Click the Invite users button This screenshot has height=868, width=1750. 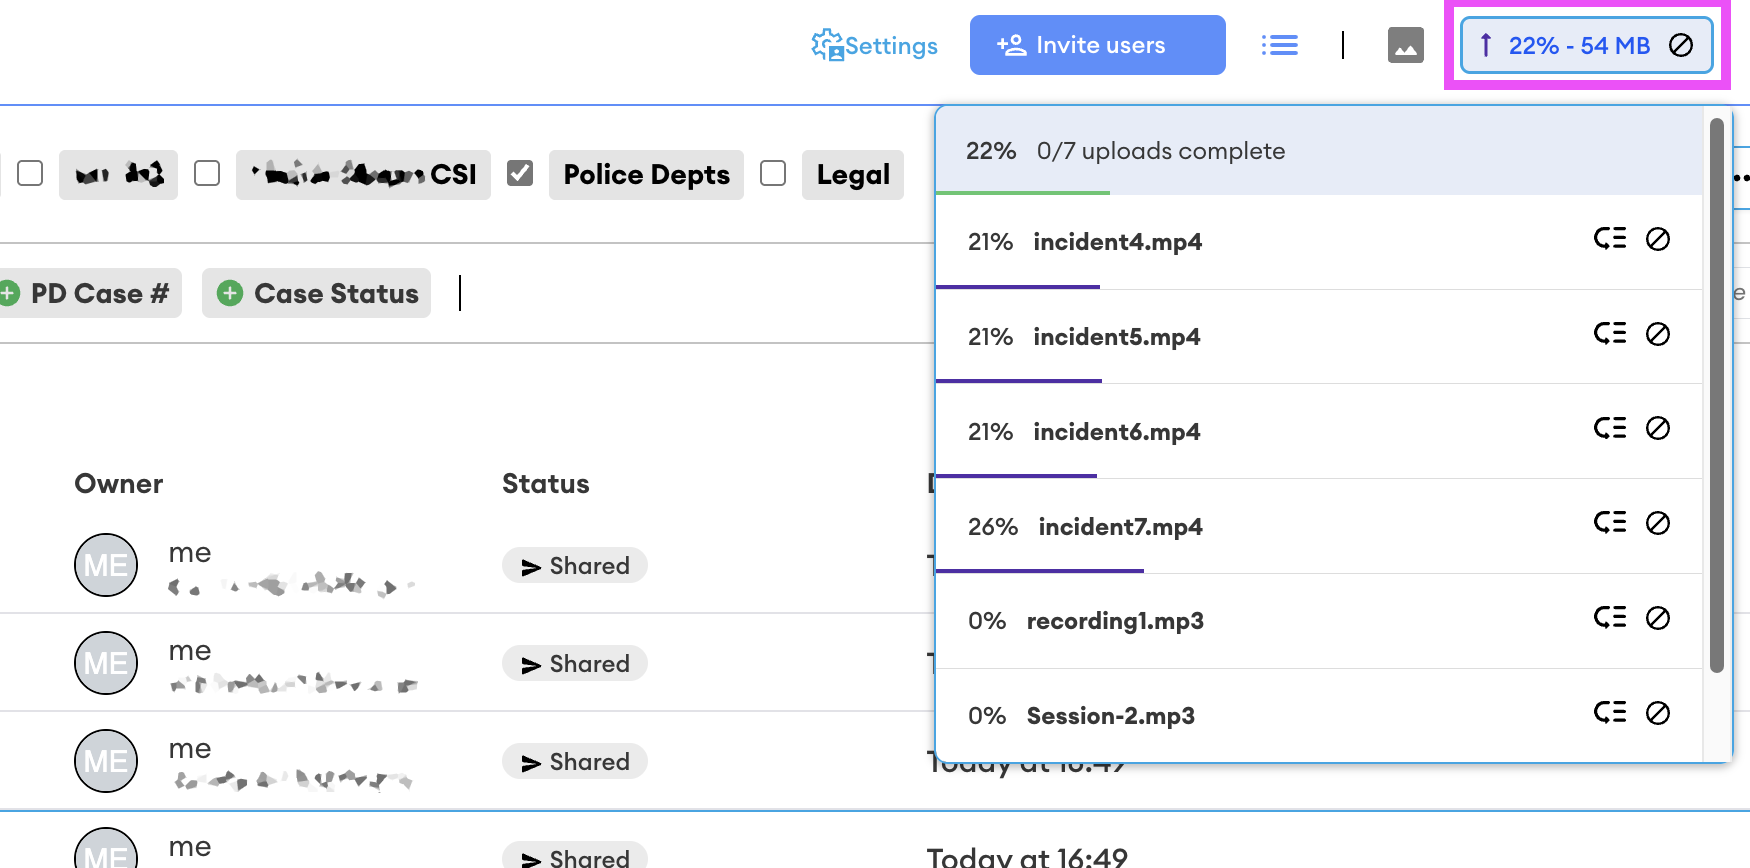(x=1097, y=45)
